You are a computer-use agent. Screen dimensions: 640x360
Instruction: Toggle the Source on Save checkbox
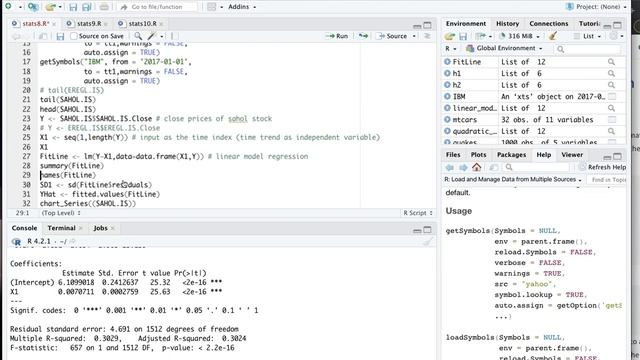[73, 36]
